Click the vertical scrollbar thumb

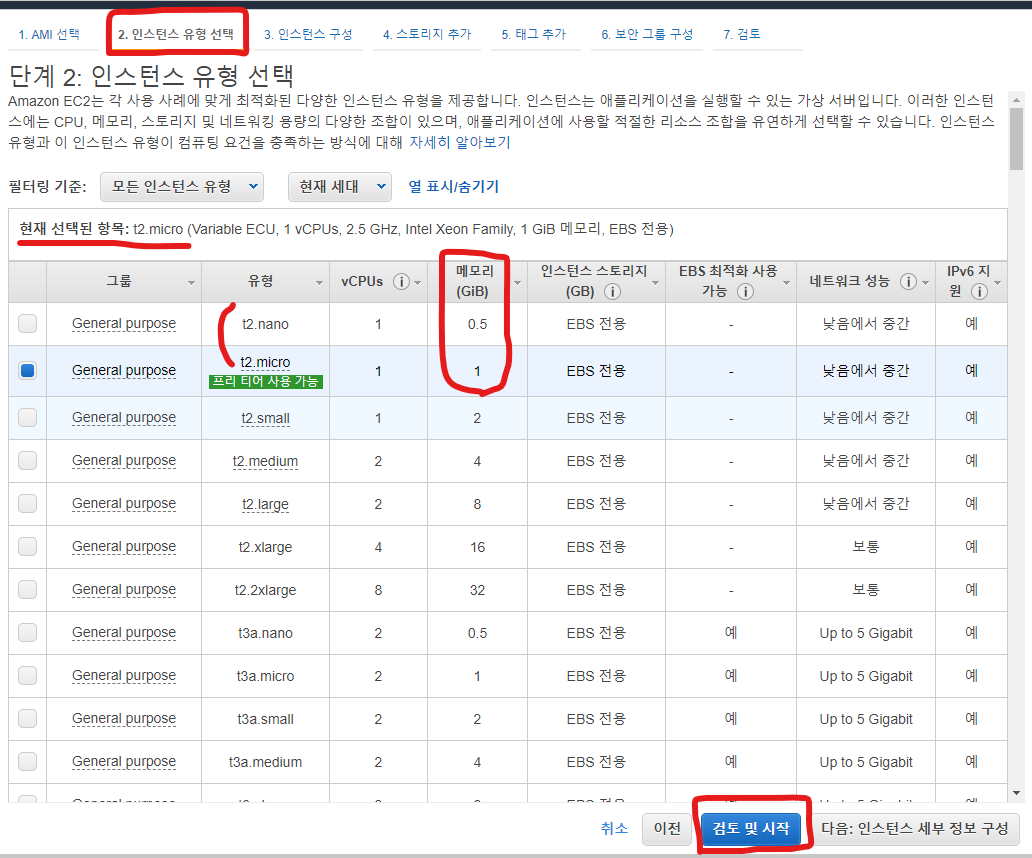click(x=1016, y=138)
